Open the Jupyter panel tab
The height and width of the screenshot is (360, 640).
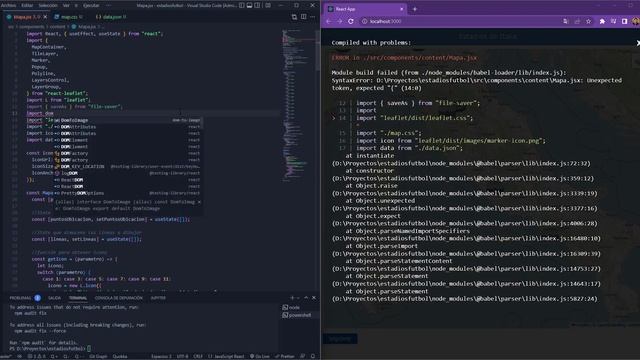158,298
